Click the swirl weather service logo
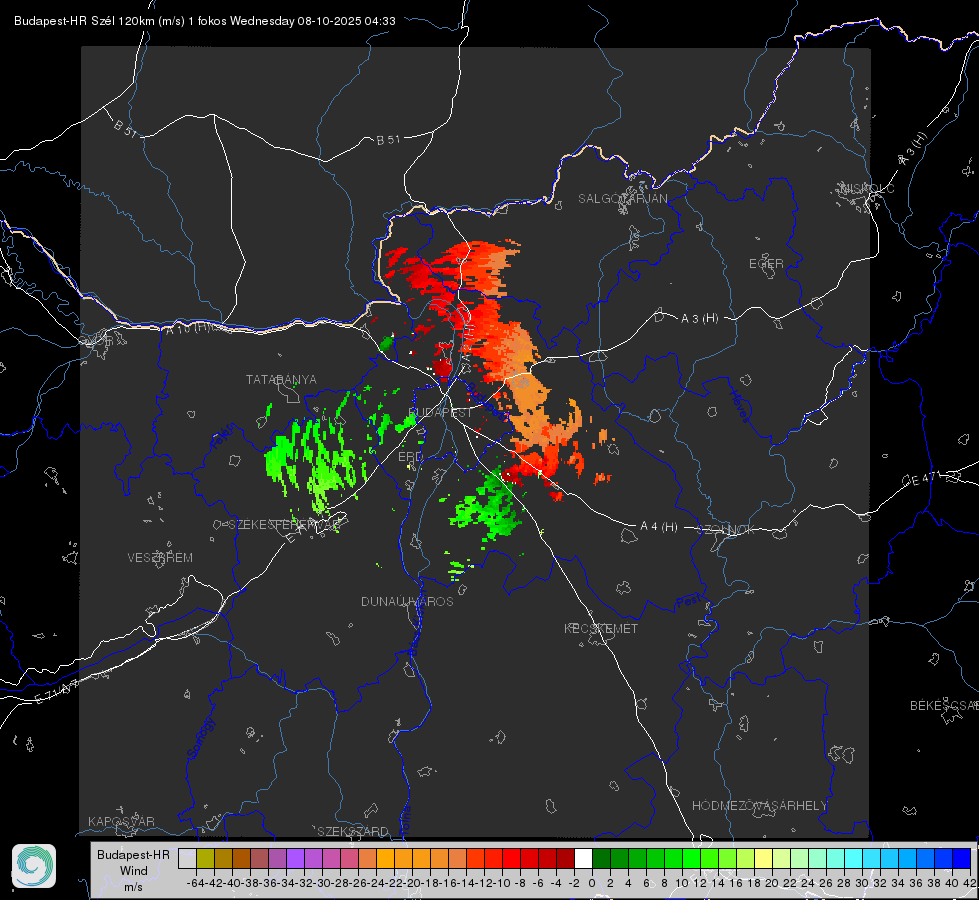 [34, 866]
